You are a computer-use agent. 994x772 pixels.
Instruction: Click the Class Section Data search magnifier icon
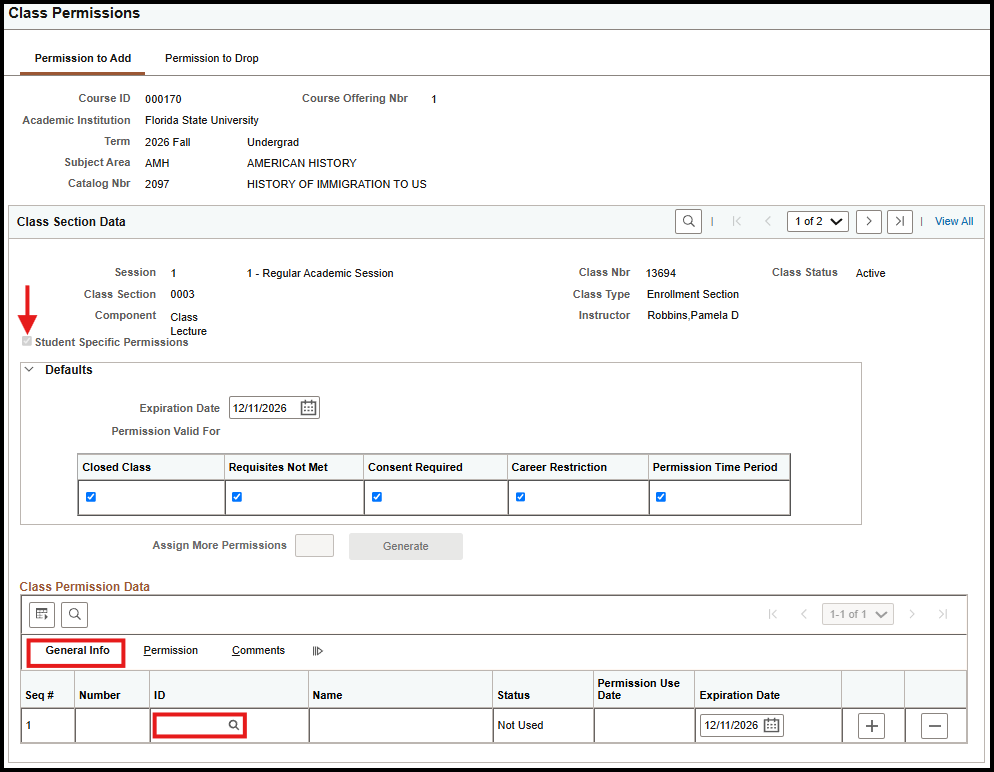(x=688, y=222)
